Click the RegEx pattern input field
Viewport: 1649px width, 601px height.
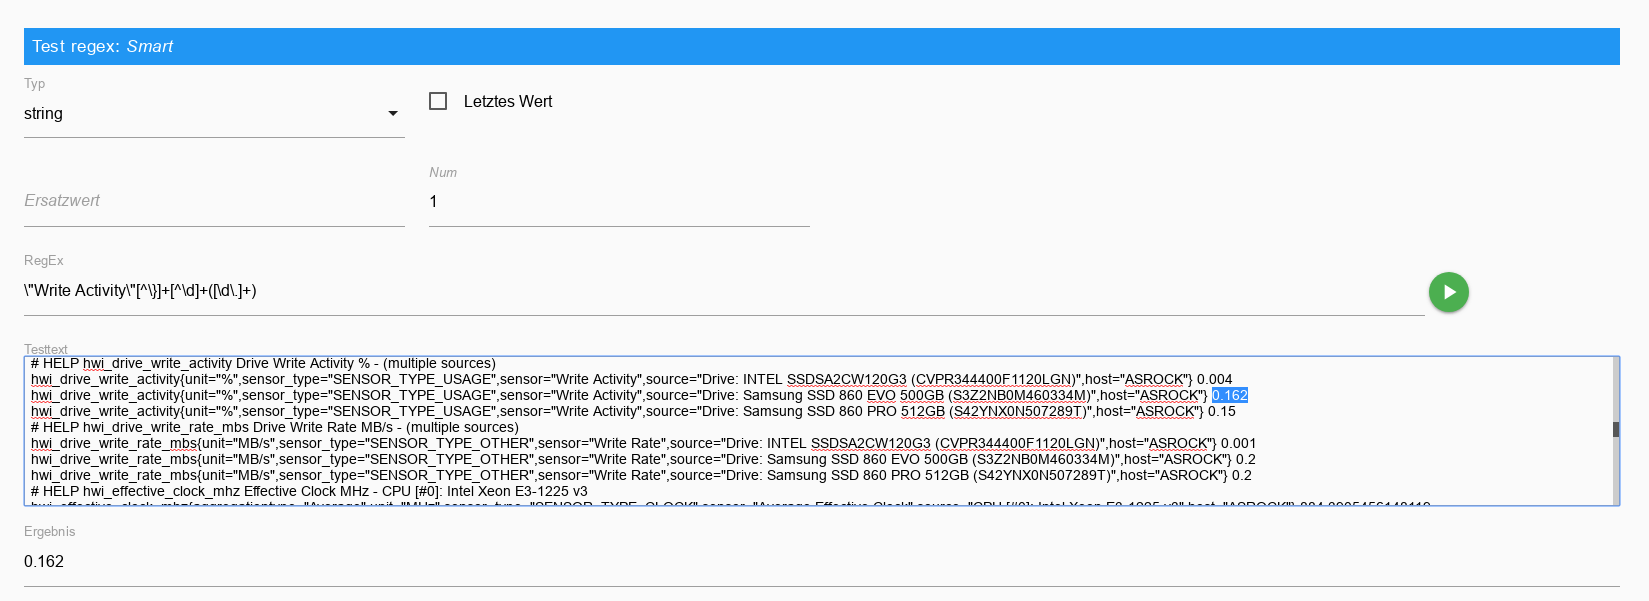tap(724, 291)
